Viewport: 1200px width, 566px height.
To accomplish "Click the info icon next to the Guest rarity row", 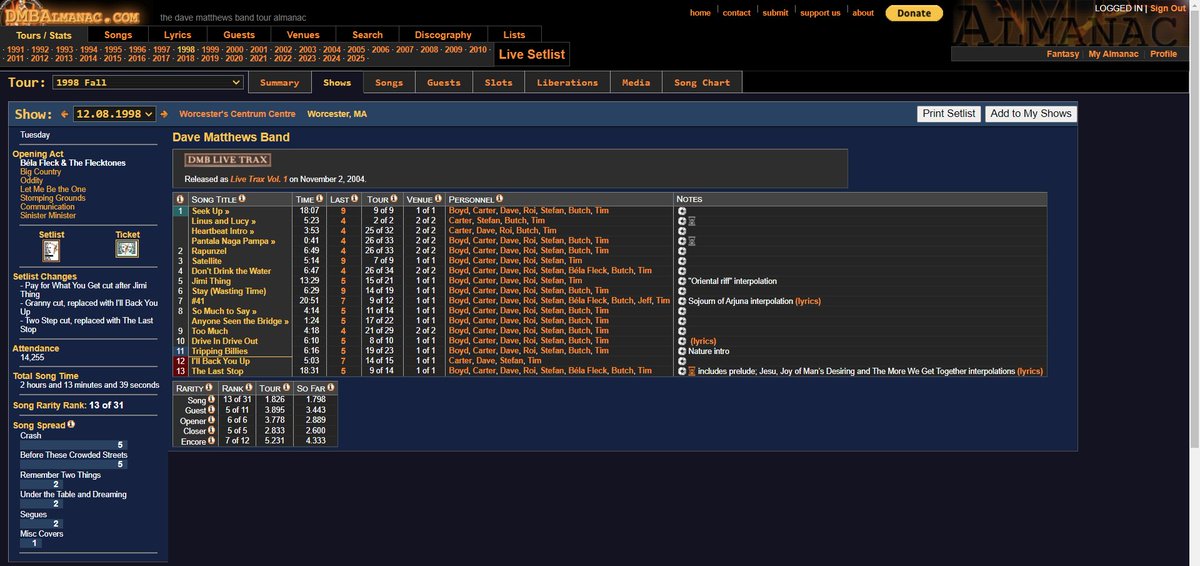I will click(210, 410).
